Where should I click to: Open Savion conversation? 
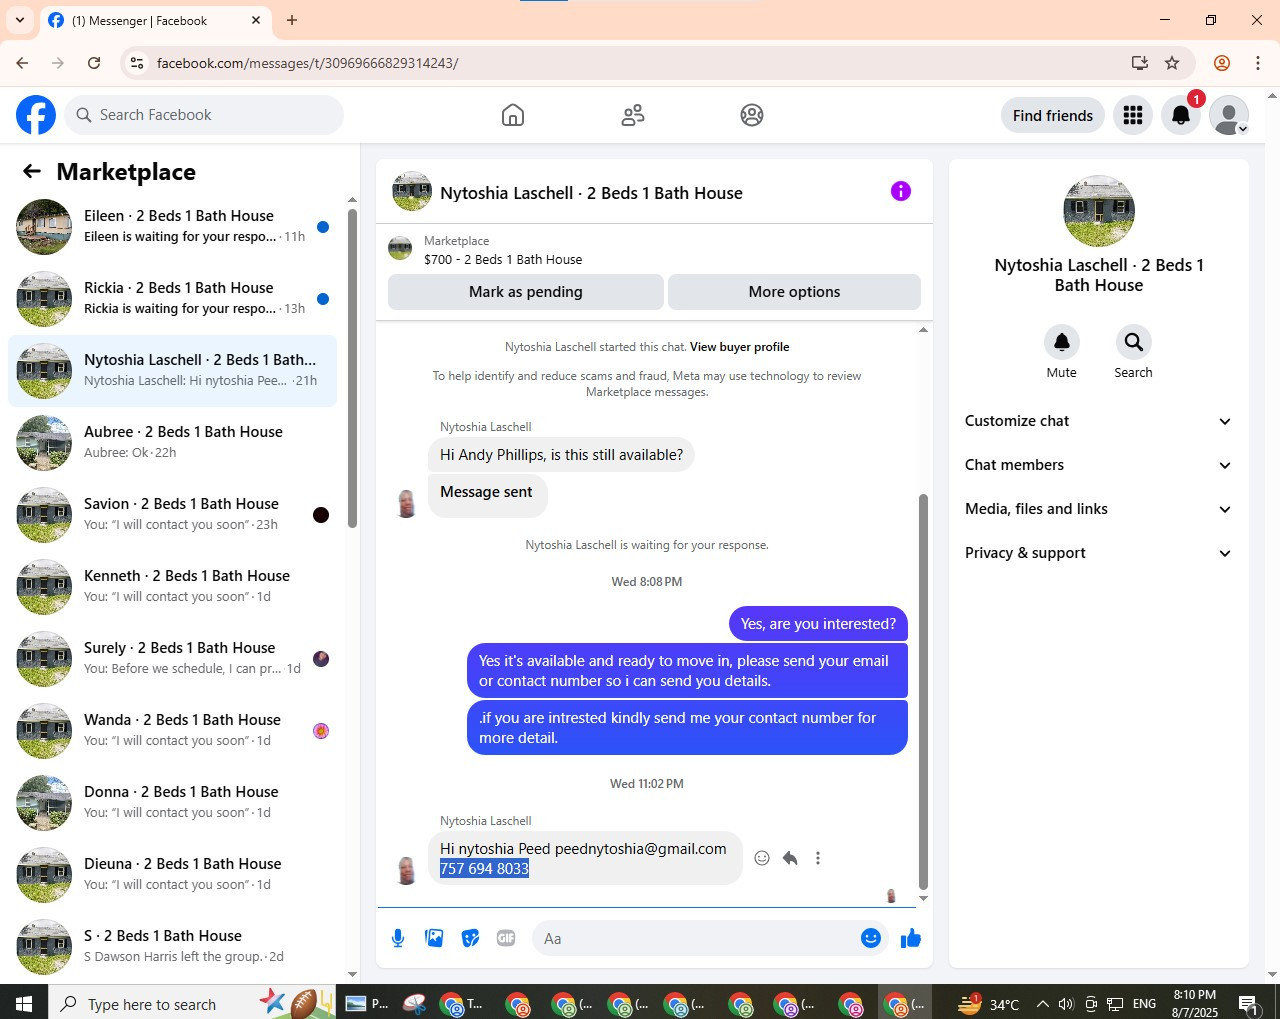click(172, 515)
